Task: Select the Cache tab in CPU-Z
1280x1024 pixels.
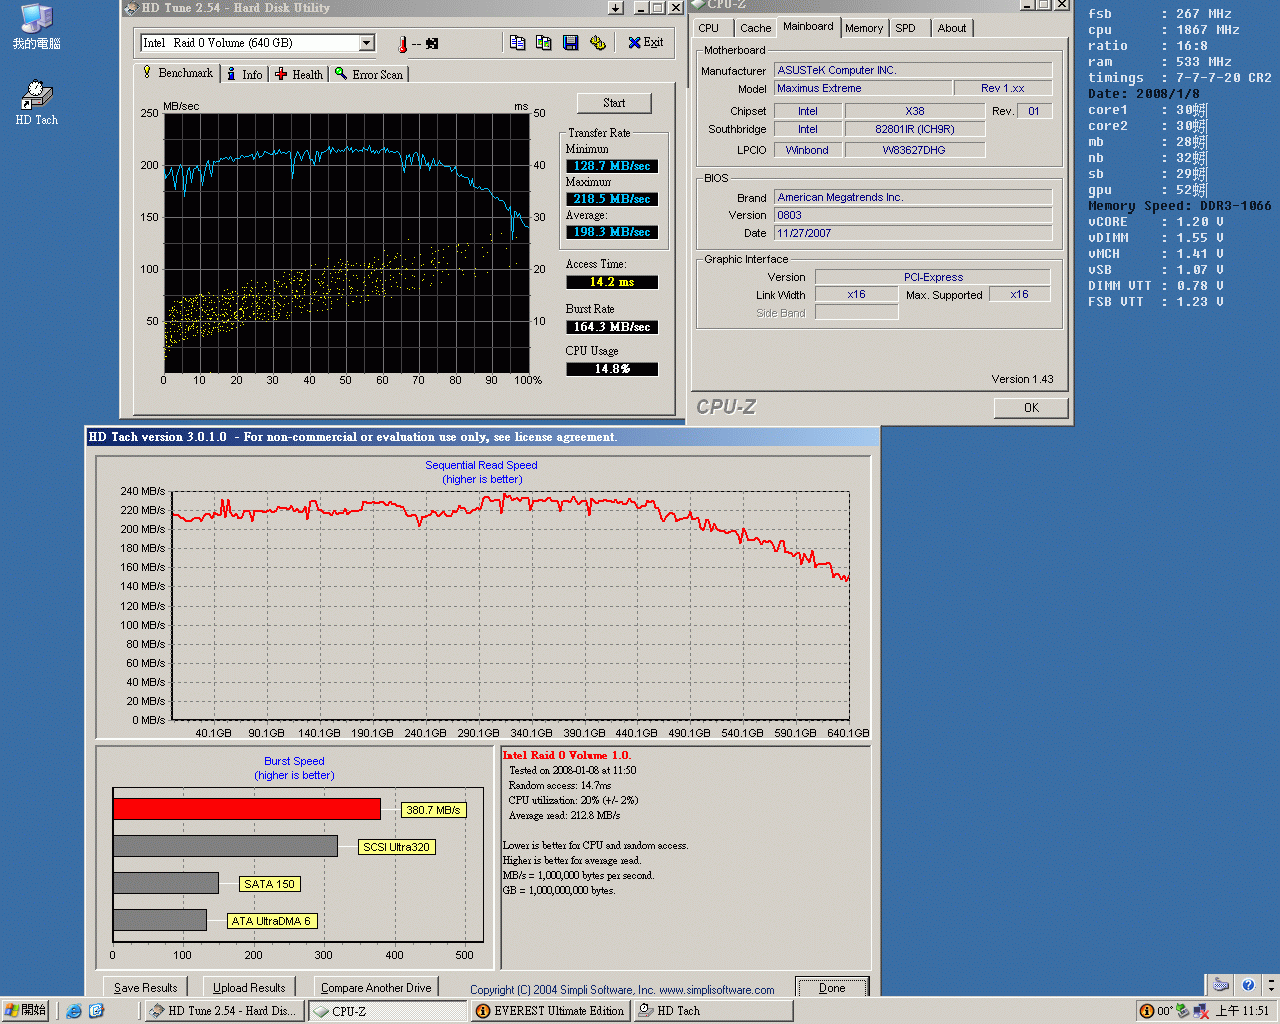Action: tap(755, 28)
